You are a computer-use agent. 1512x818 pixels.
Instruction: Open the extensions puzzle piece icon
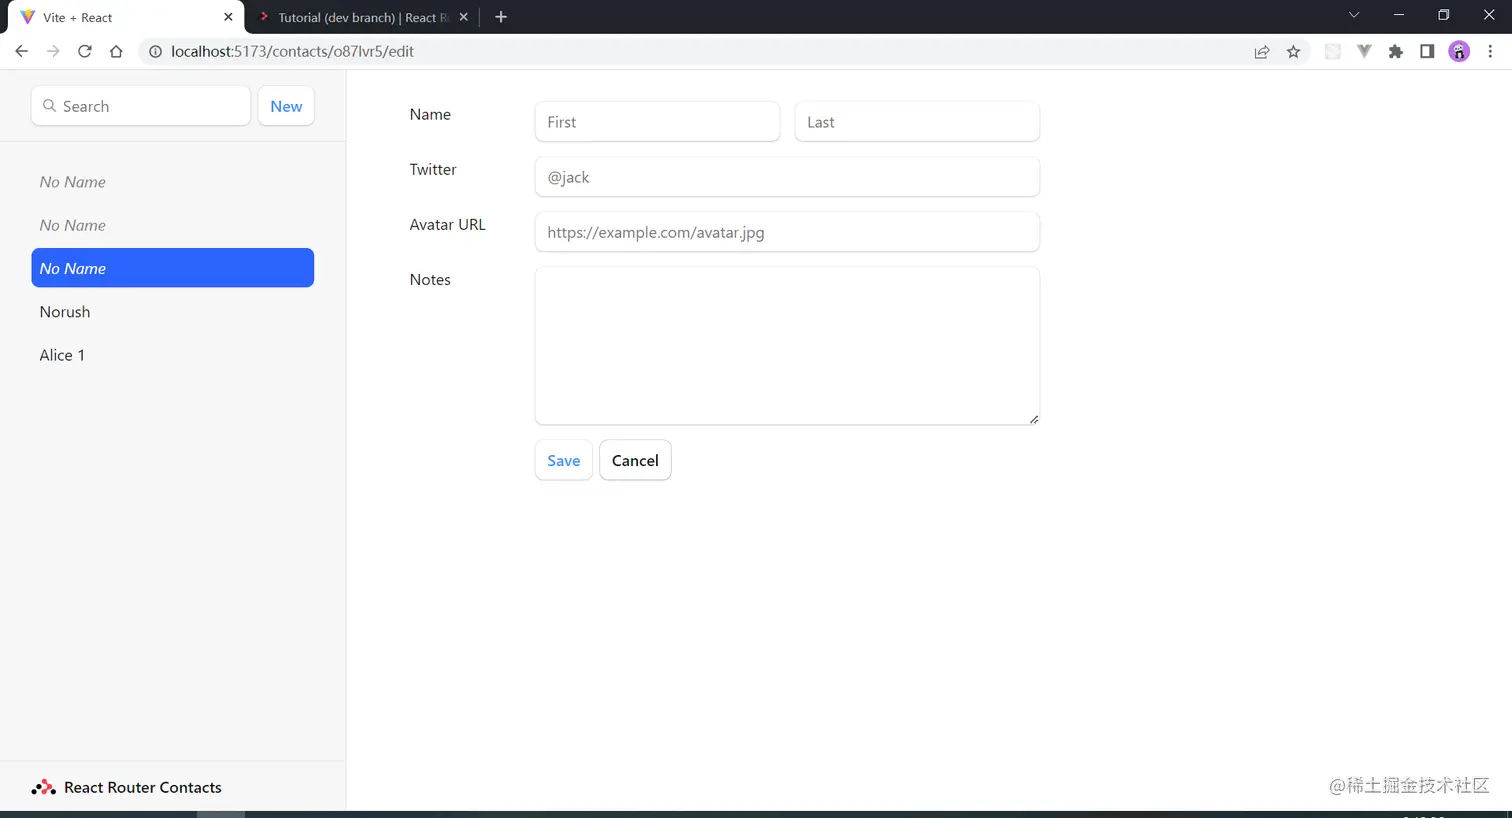click(x=1395, y=51)
